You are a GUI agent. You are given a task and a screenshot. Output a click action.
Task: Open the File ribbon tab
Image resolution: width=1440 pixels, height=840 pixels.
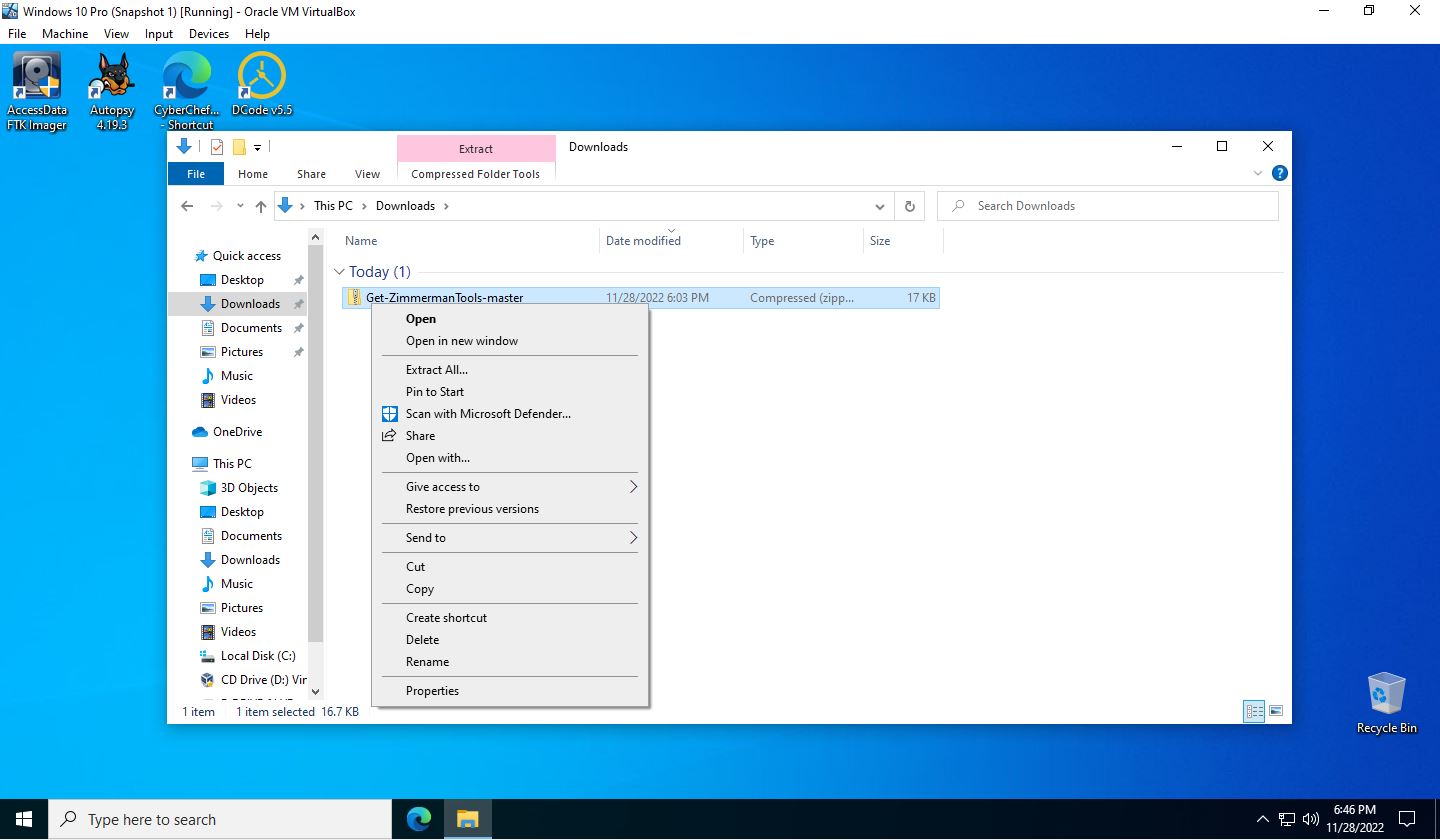click(x=196, y=174)
